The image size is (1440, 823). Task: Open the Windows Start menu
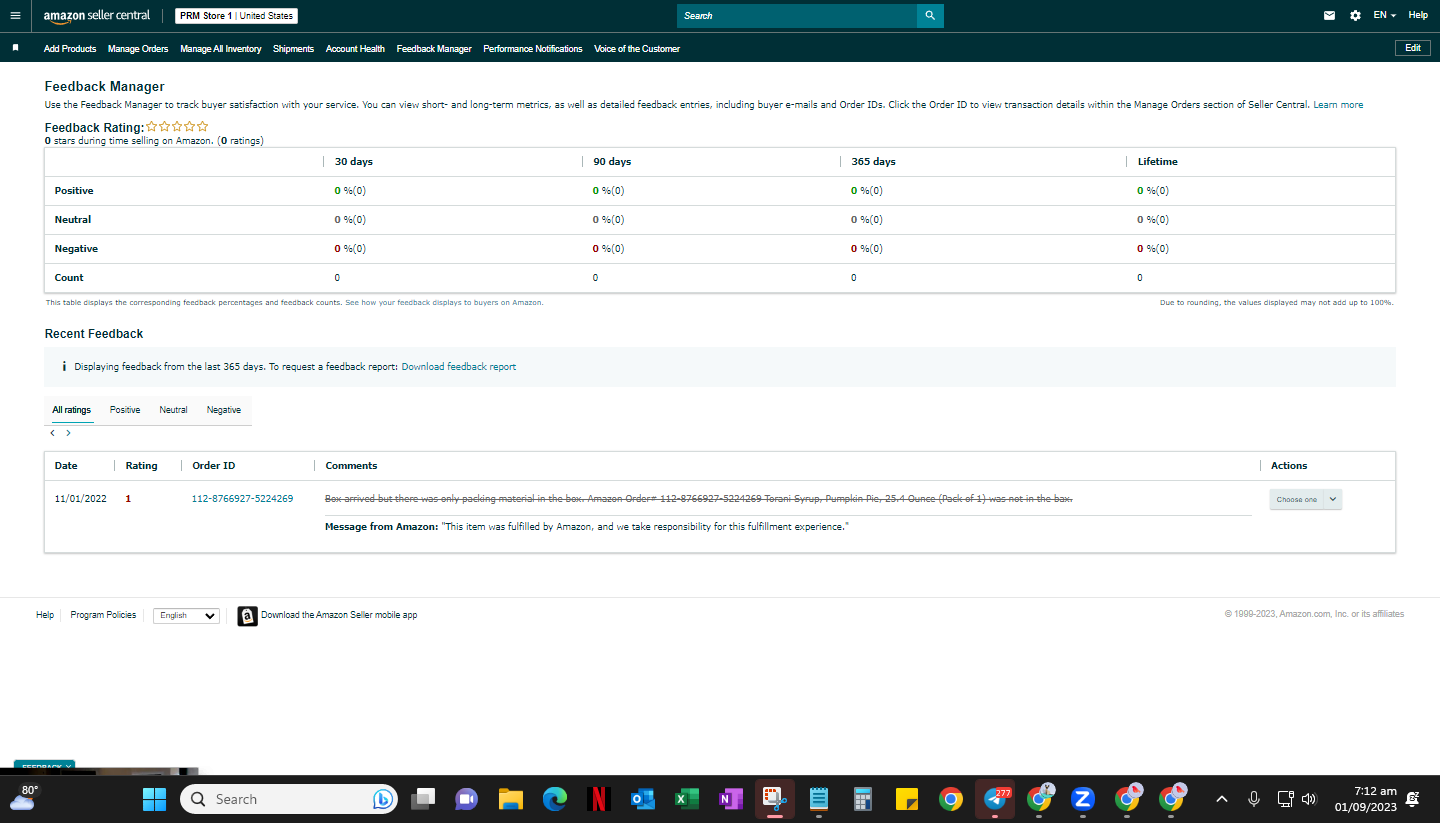click(x=154, y=799)
